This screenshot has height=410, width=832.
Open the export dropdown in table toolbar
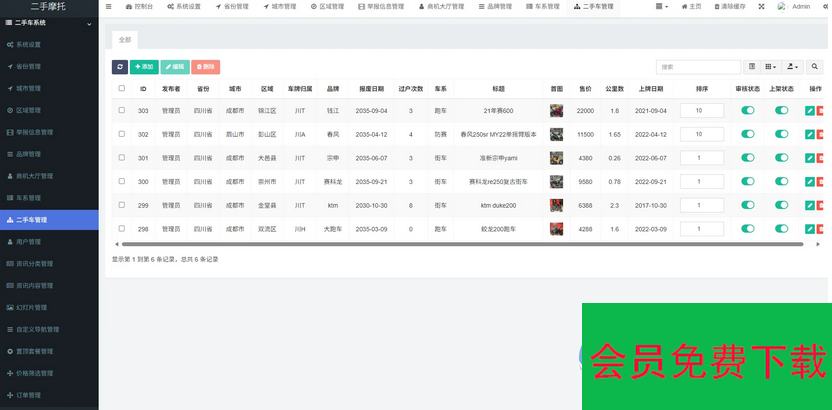click(x=792, y=67)
